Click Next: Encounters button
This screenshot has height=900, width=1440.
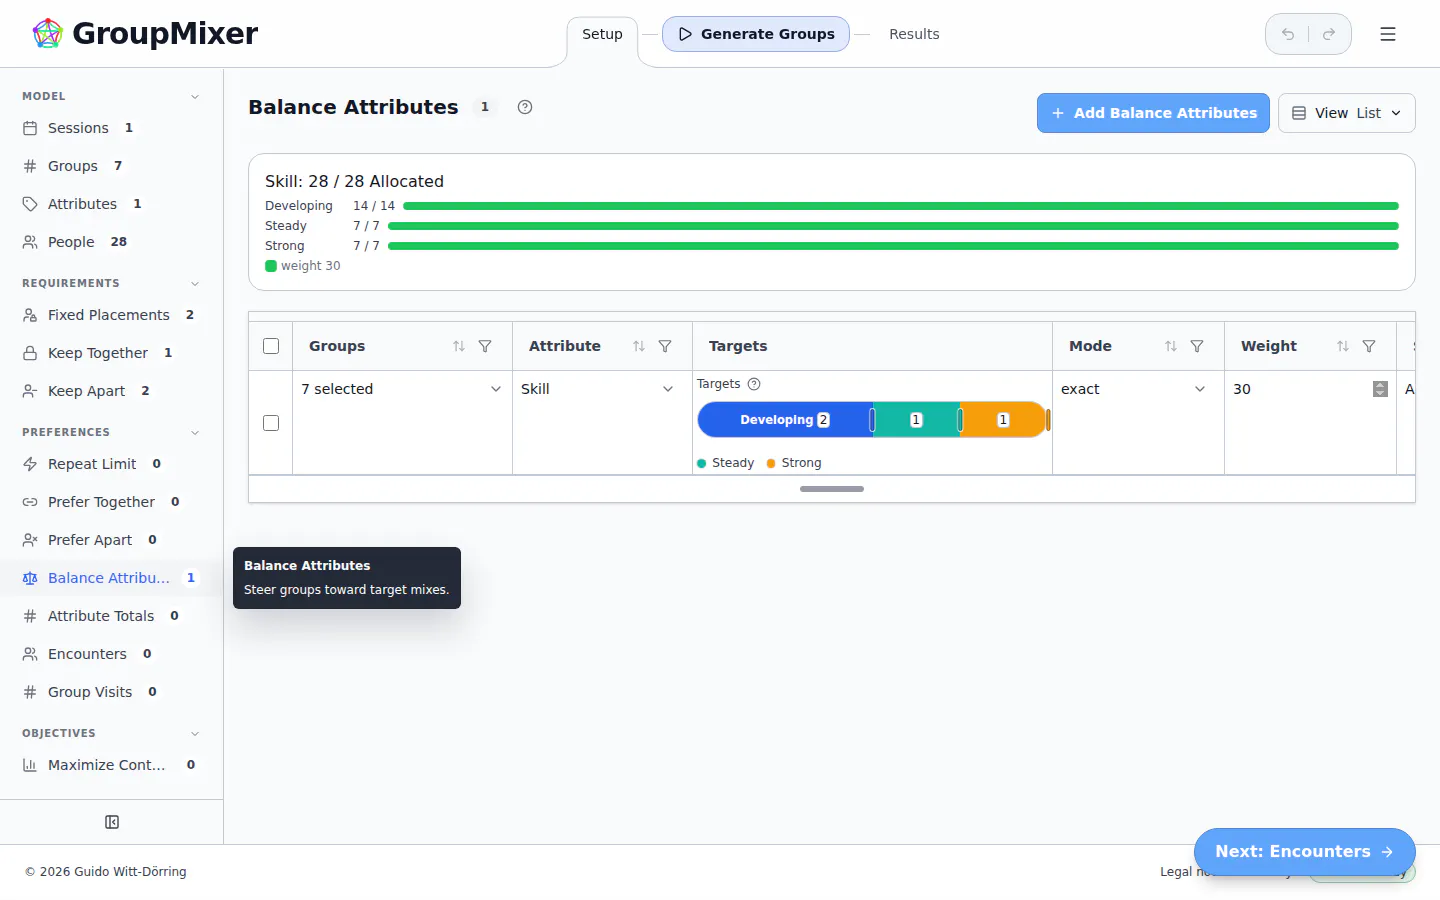coord(1304,852)
